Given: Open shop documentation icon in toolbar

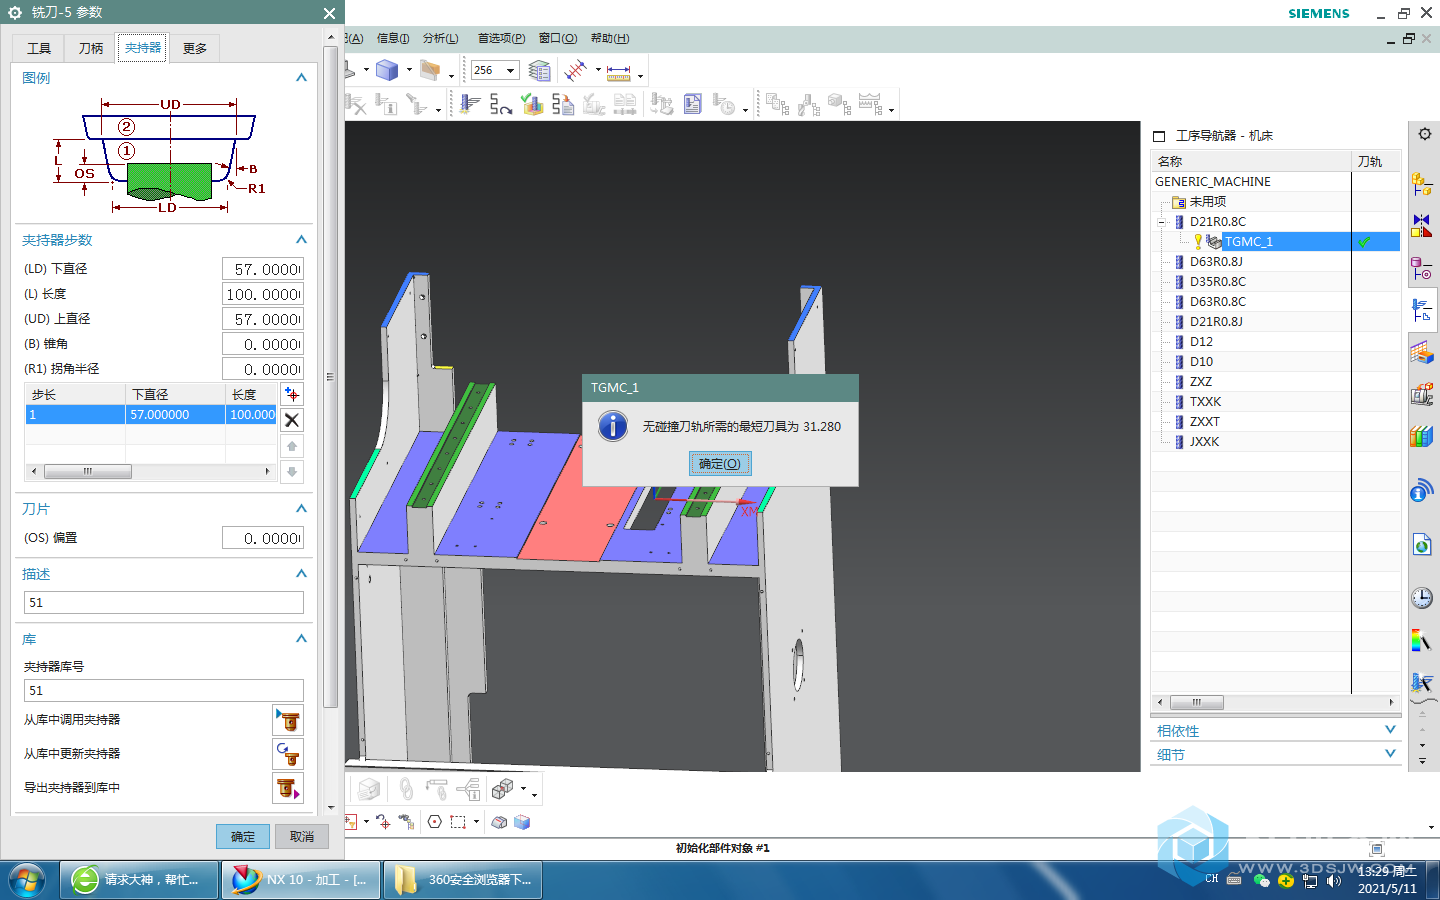Looking at the screenshot, I should click(693, 104).
